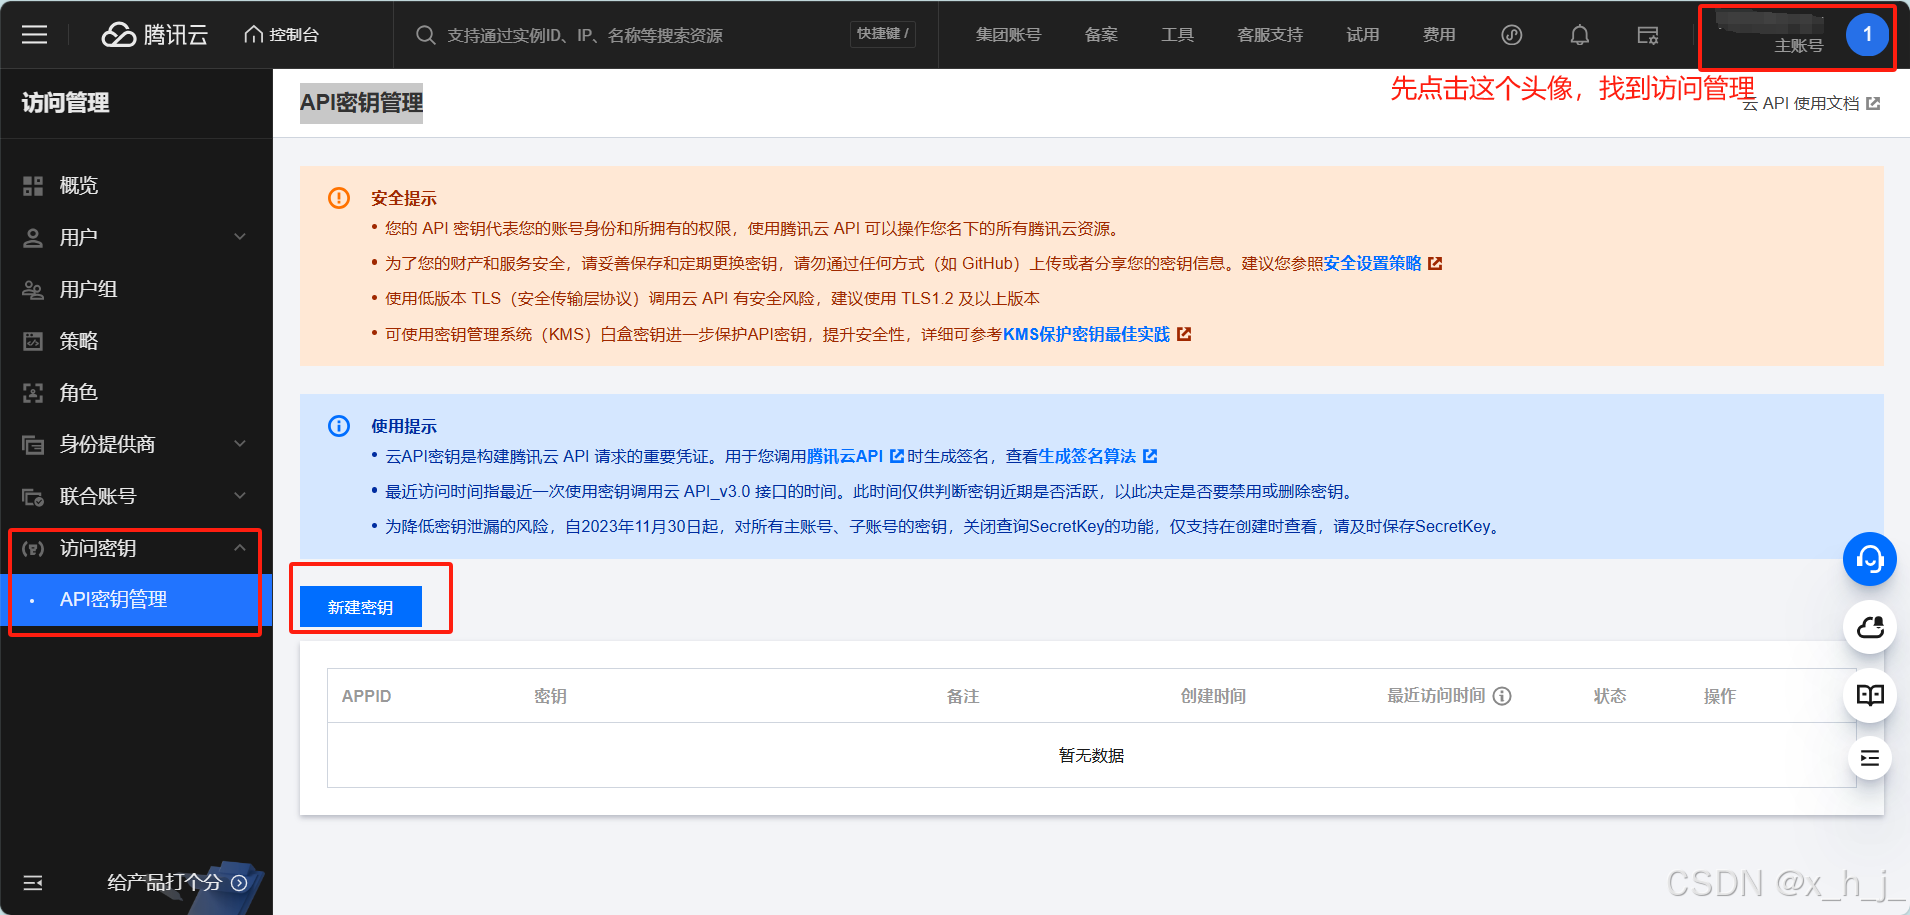This screenshot has width=1910, height=915.
Task: Open the 费用 menu
Action: (1439, 35)
